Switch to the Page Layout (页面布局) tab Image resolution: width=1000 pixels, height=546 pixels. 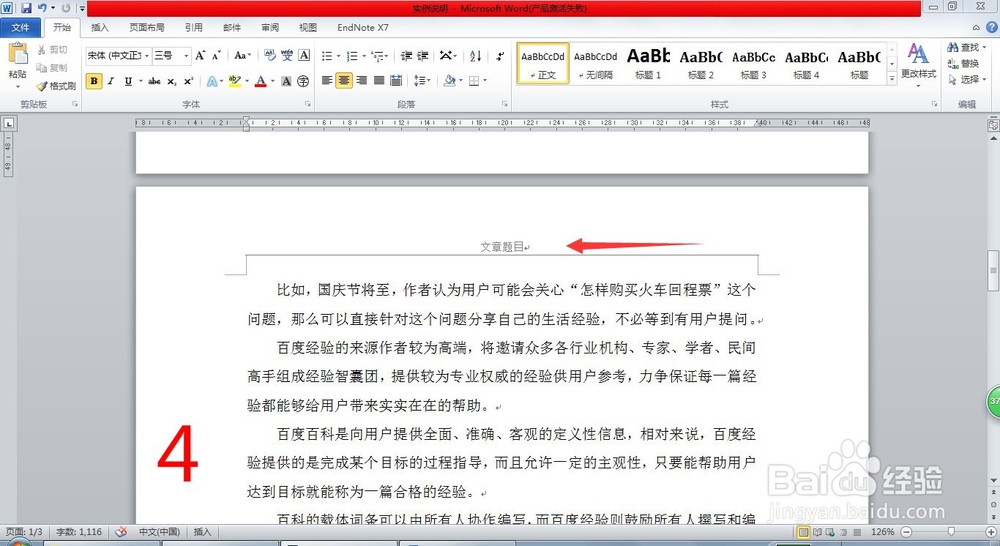tap(147, 27)
